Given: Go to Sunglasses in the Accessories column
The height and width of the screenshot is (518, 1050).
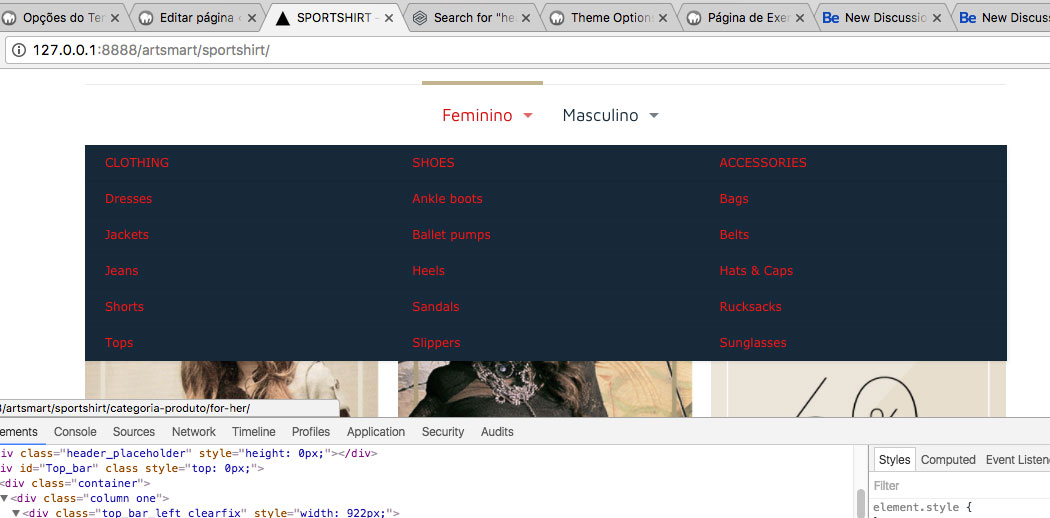Looking at the screenshot, I should coord(752,343).
